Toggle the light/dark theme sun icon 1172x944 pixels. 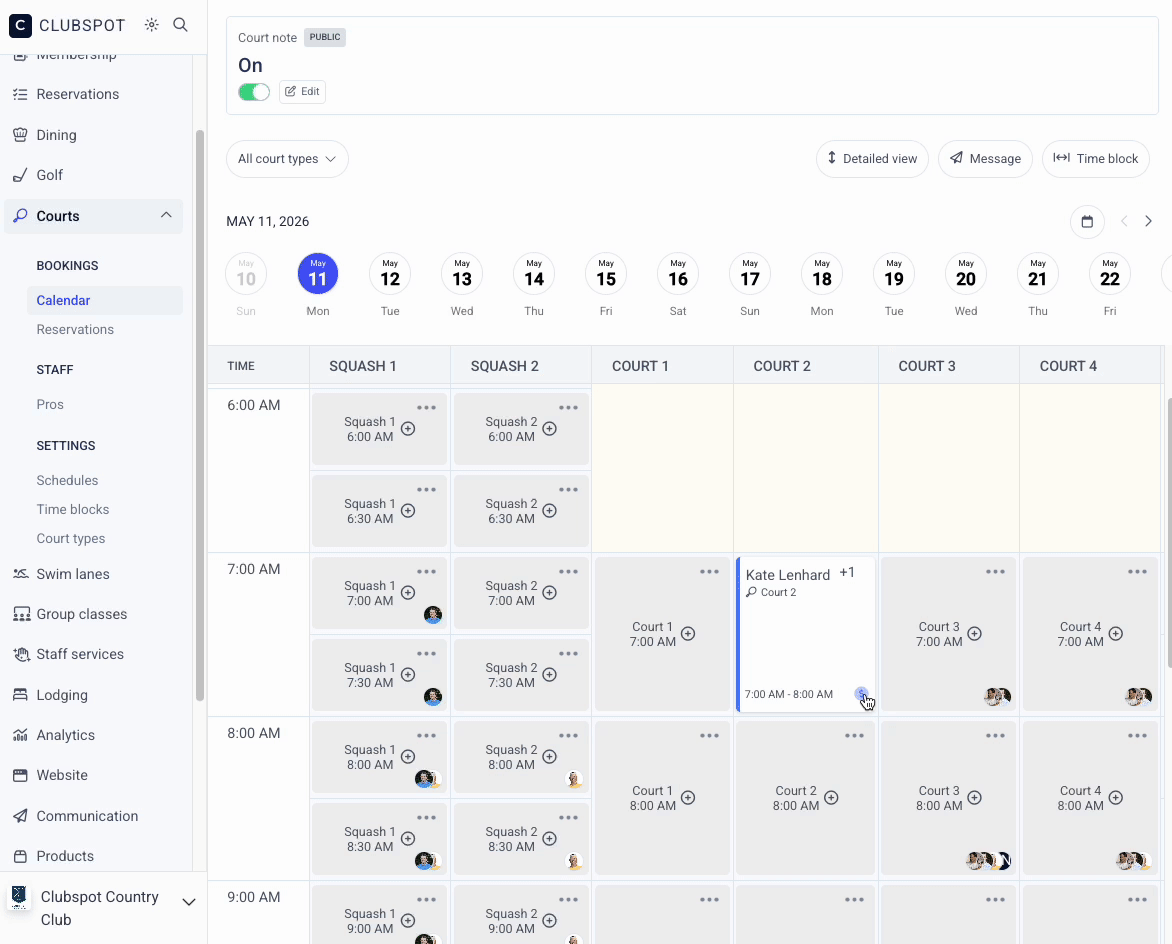click(x=152, y=25)
